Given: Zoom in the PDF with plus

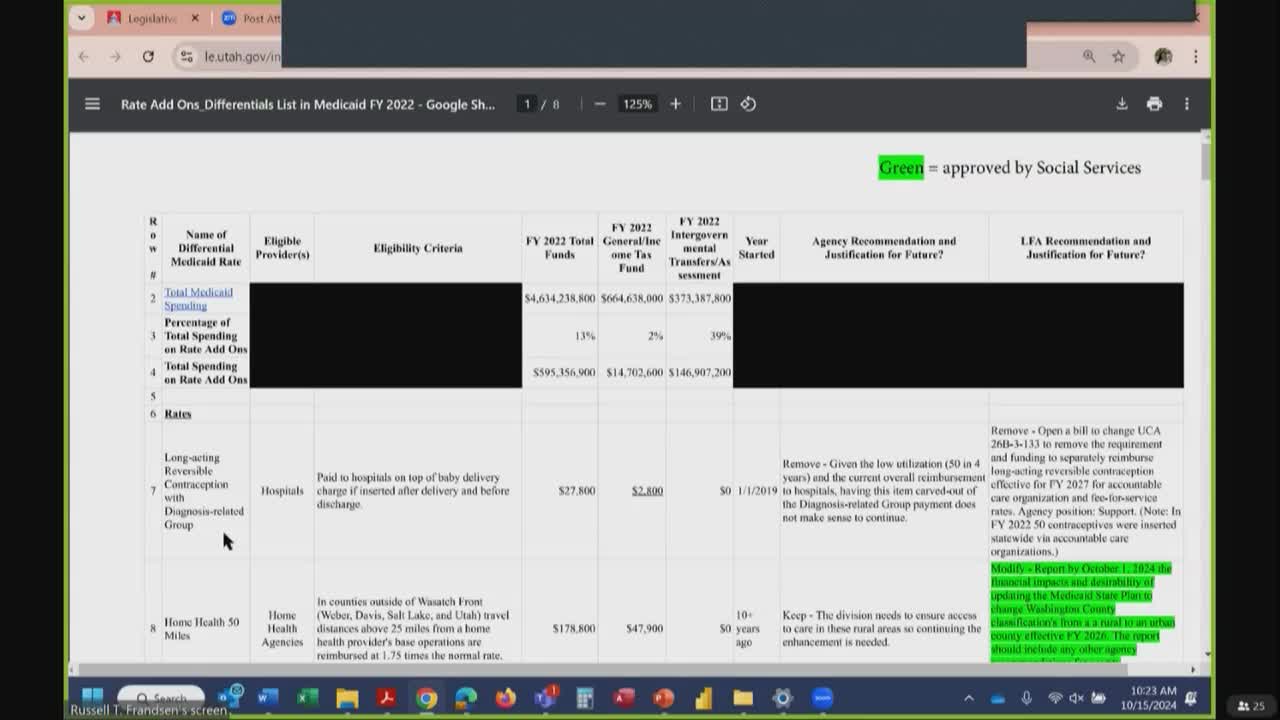Looking at the screenshot, I should pyautogui.click(x=675, y=104).
